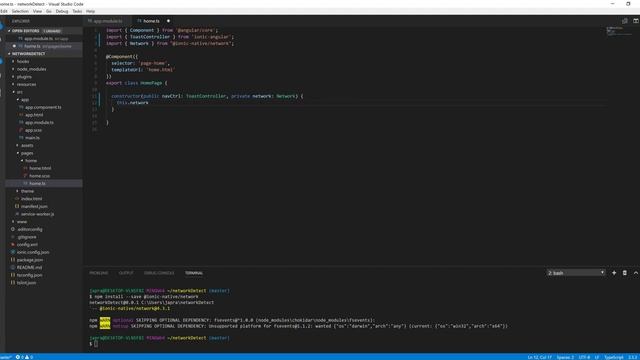
Task: Click the code minimap preview
Action: tap(619, 31)
